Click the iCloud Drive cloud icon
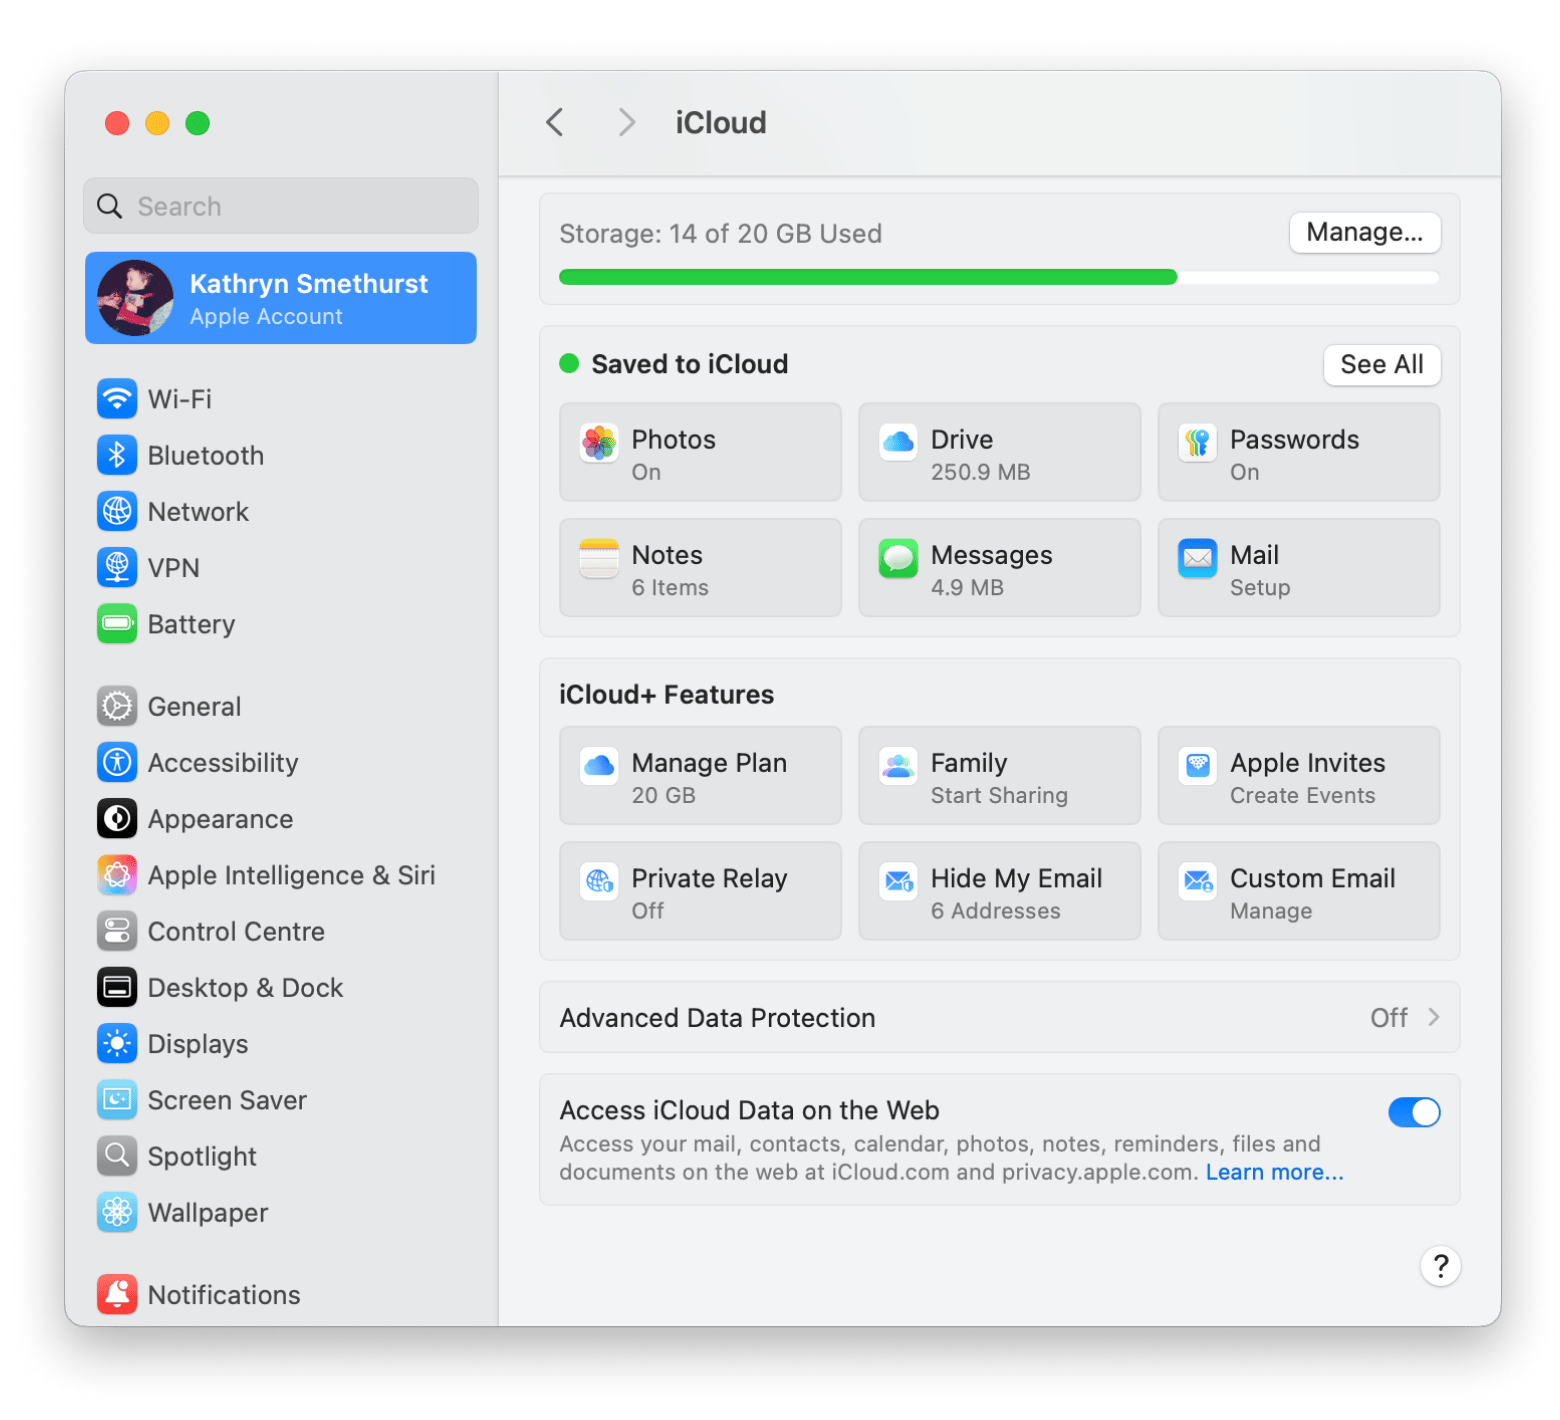Screen dimensions: 1560x1420 (x=898, y=443)
